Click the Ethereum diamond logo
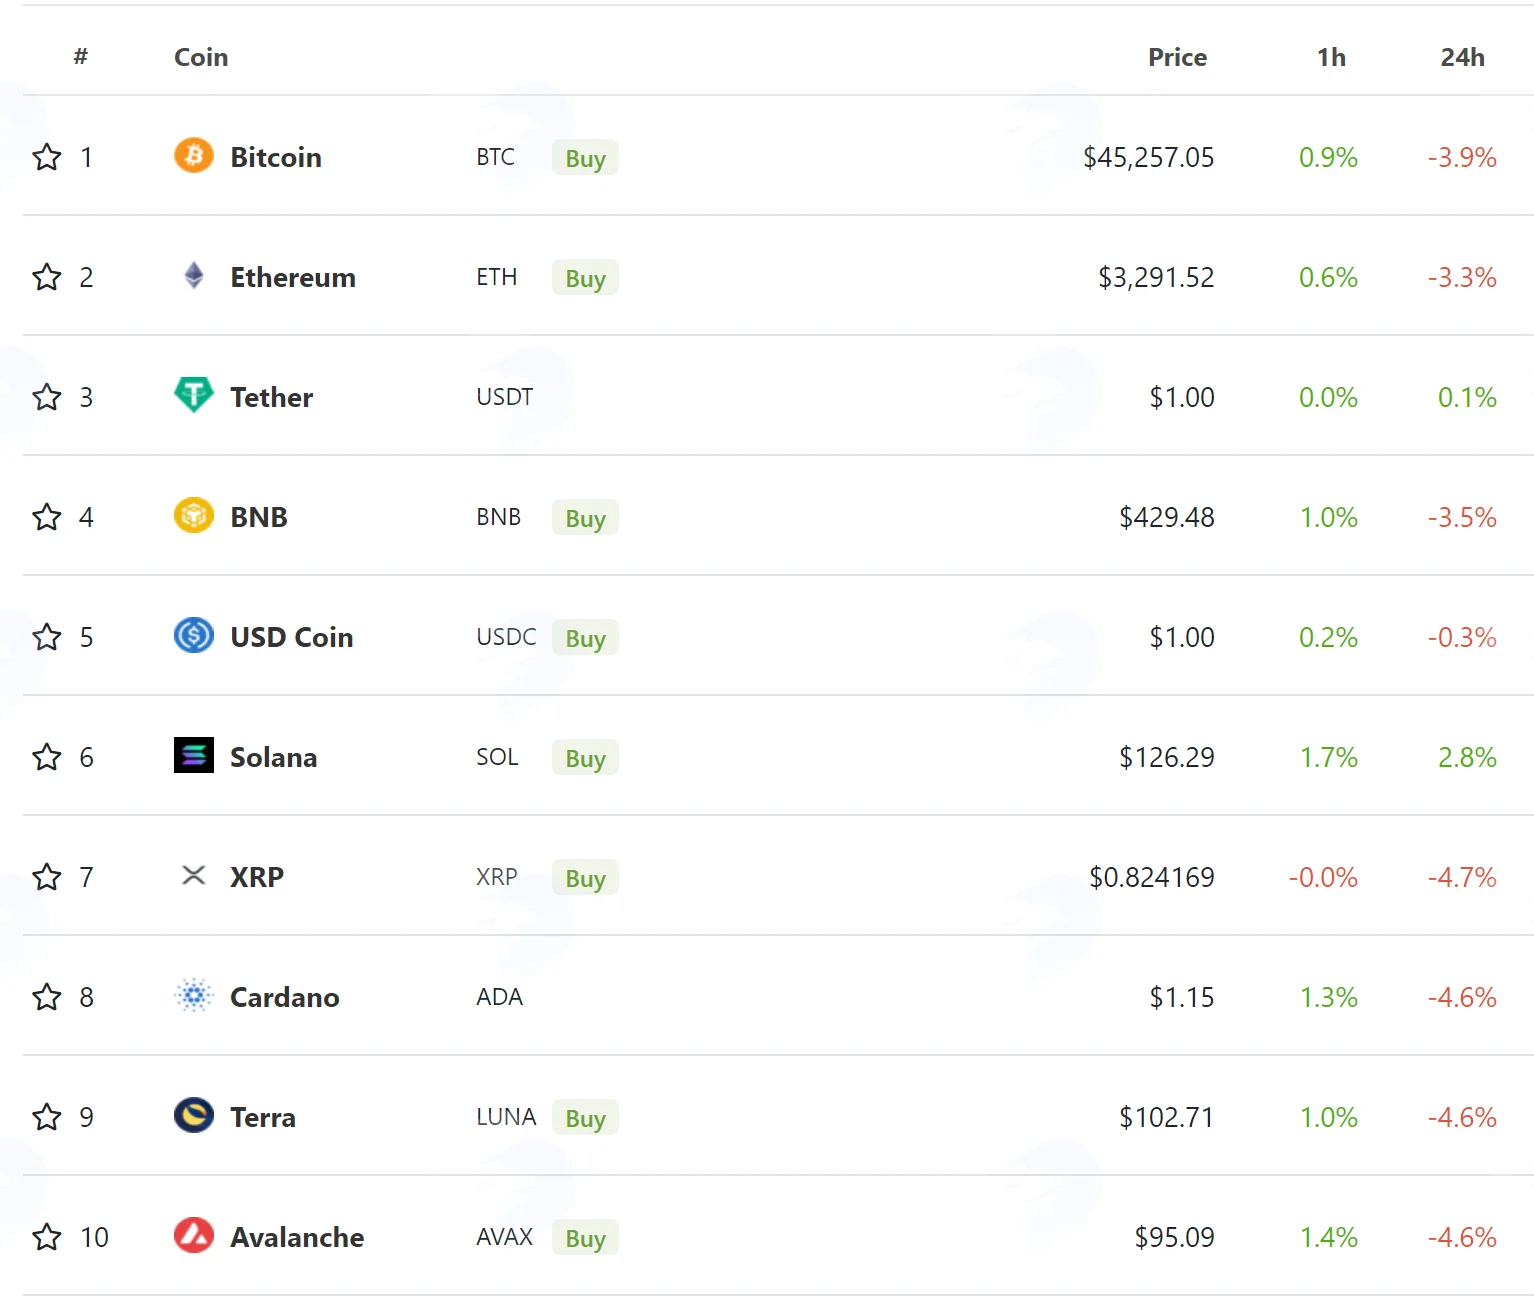This screenshot has height=1300, width=1534. pyautogui.click(x=194, y=275)
